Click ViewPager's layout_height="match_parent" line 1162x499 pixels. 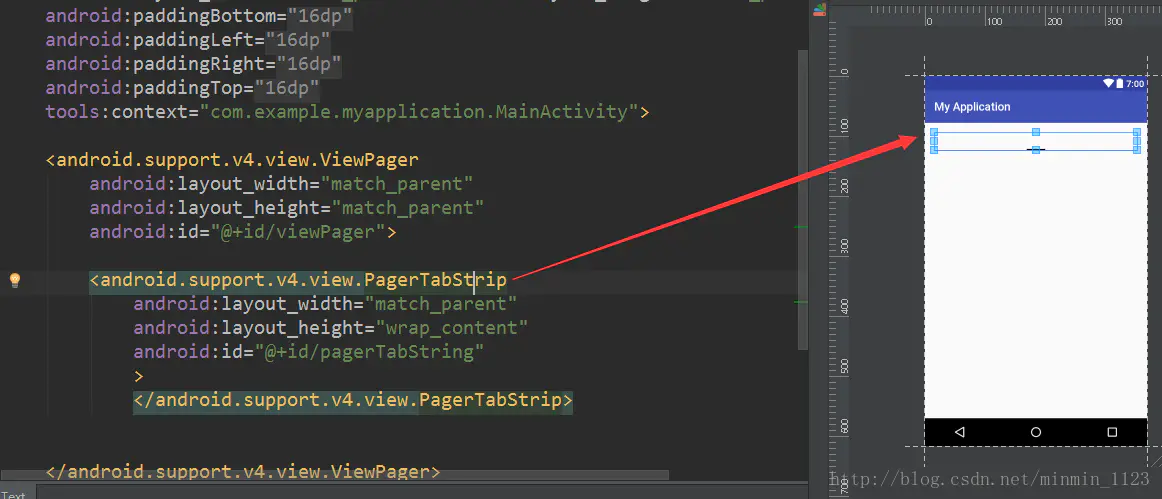click(287, 208)
